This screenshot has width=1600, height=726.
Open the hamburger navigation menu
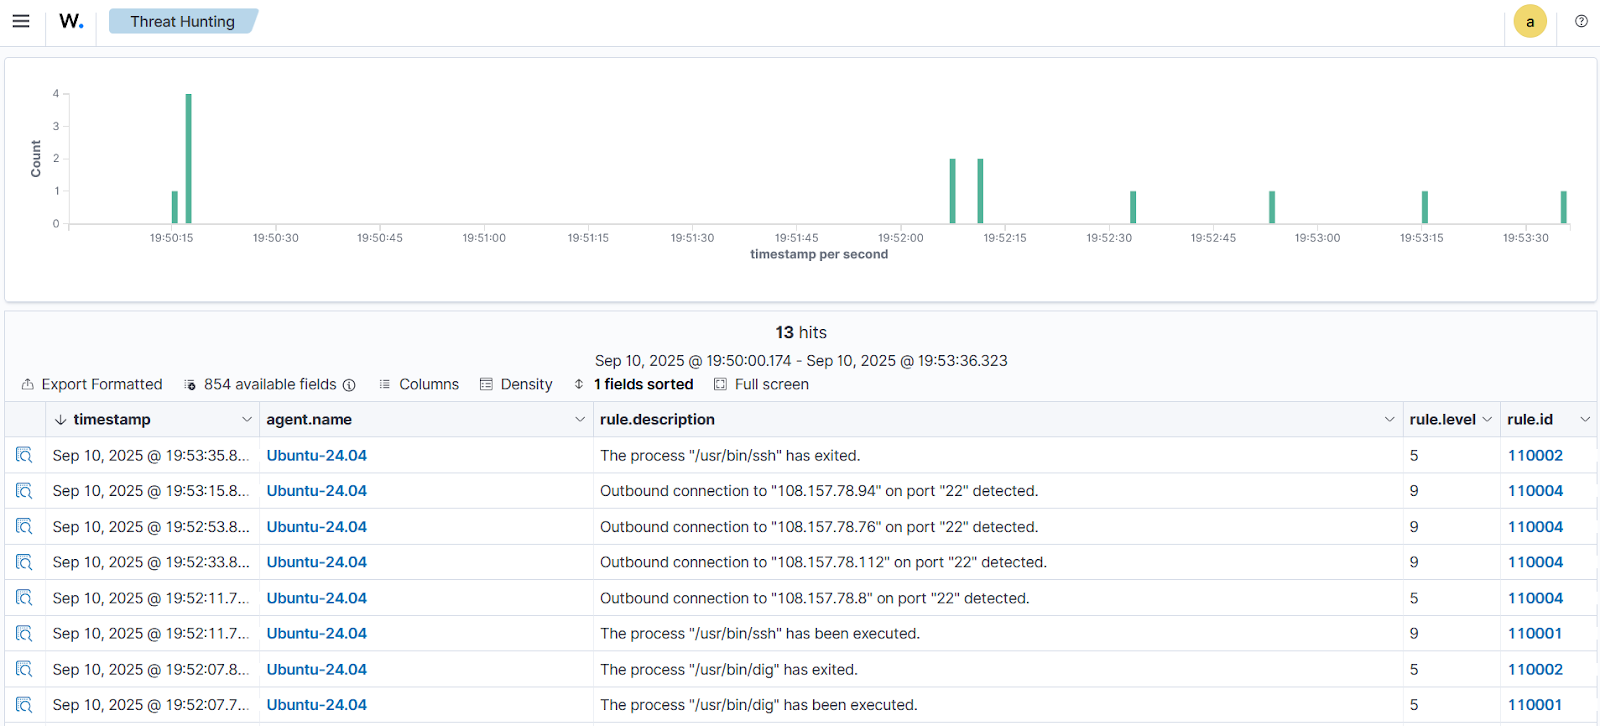21,21
